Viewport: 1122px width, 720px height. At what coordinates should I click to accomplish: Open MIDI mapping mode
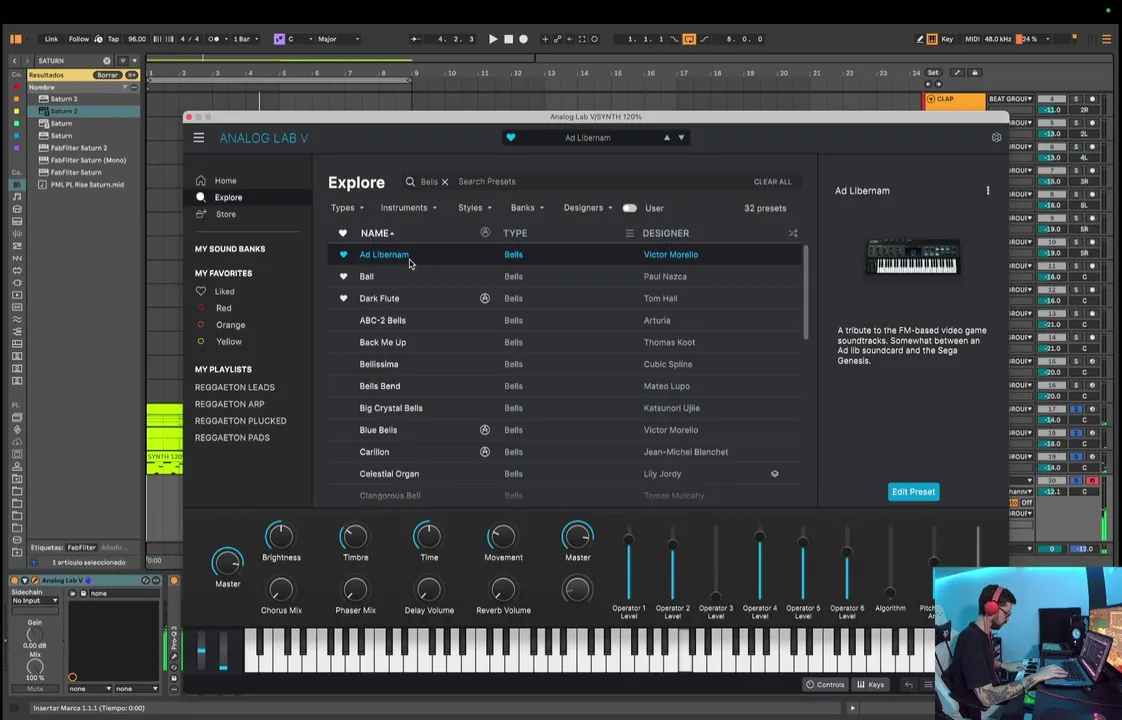click(972, 39)
